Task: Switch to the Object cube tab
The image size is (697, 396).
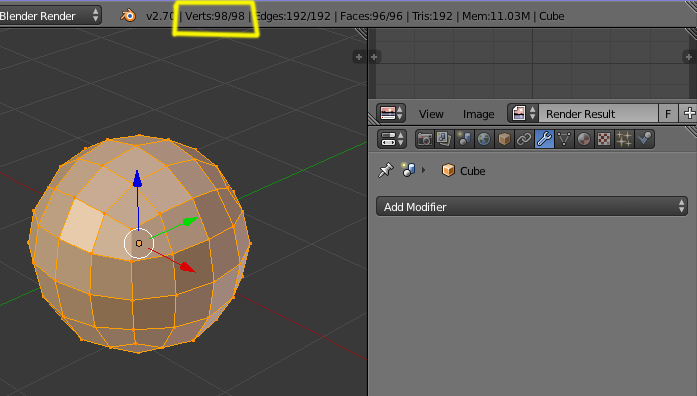Action: (x=504, y=139)
